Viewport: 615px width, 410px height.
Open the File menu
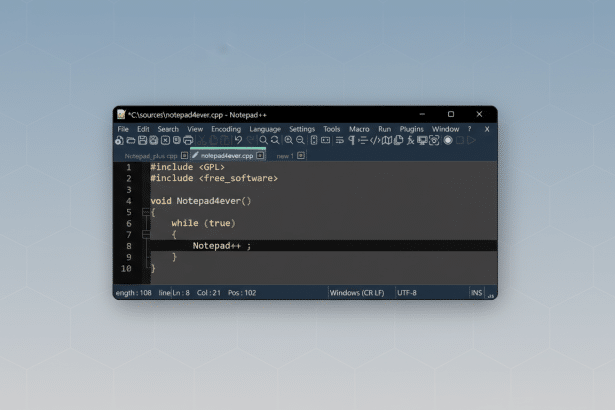click(123, 129)
